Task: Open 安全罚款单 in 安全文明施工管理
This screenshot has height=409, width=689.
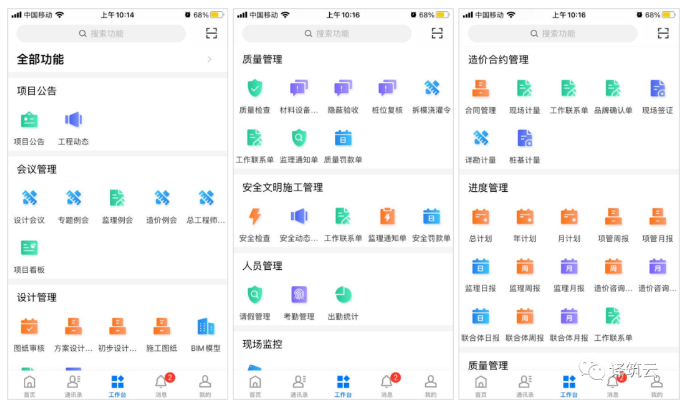Action: tap(432, 217)
